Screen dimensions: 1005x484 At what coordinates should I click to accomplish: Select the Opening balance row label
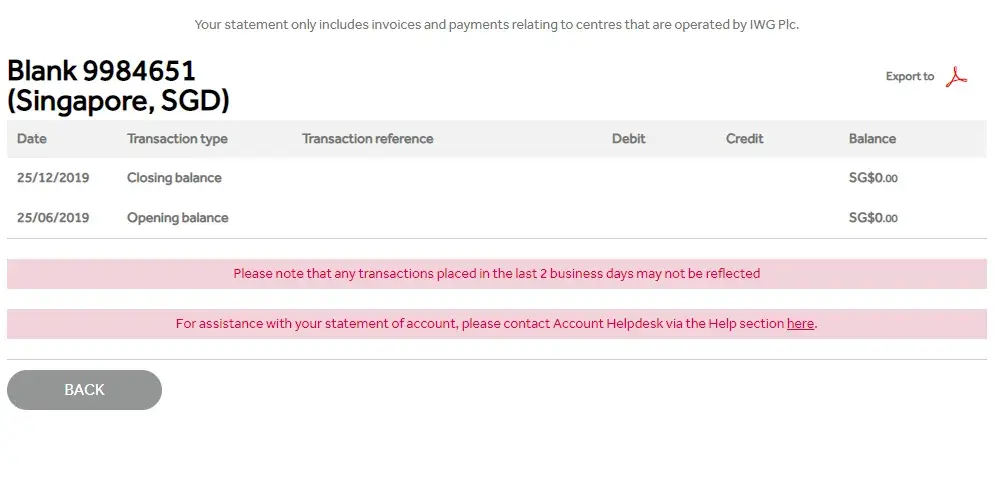(177, 218)
